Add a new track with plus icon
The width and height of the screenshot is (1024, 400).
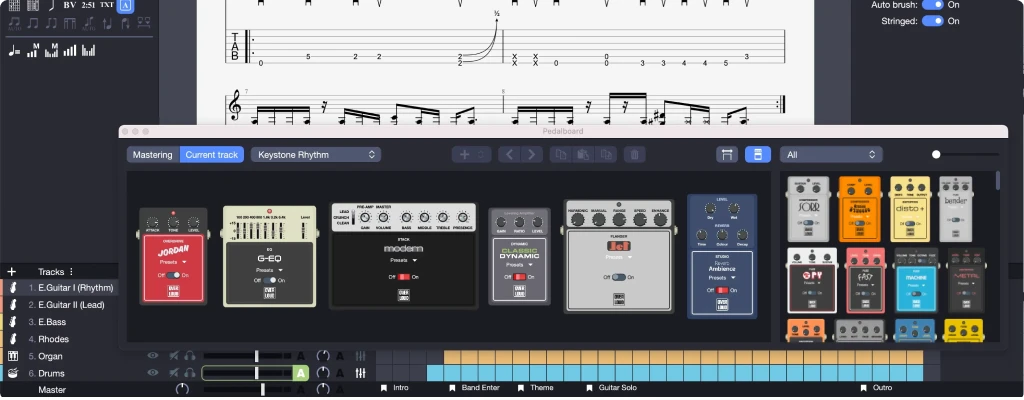(x=11, y=272)
